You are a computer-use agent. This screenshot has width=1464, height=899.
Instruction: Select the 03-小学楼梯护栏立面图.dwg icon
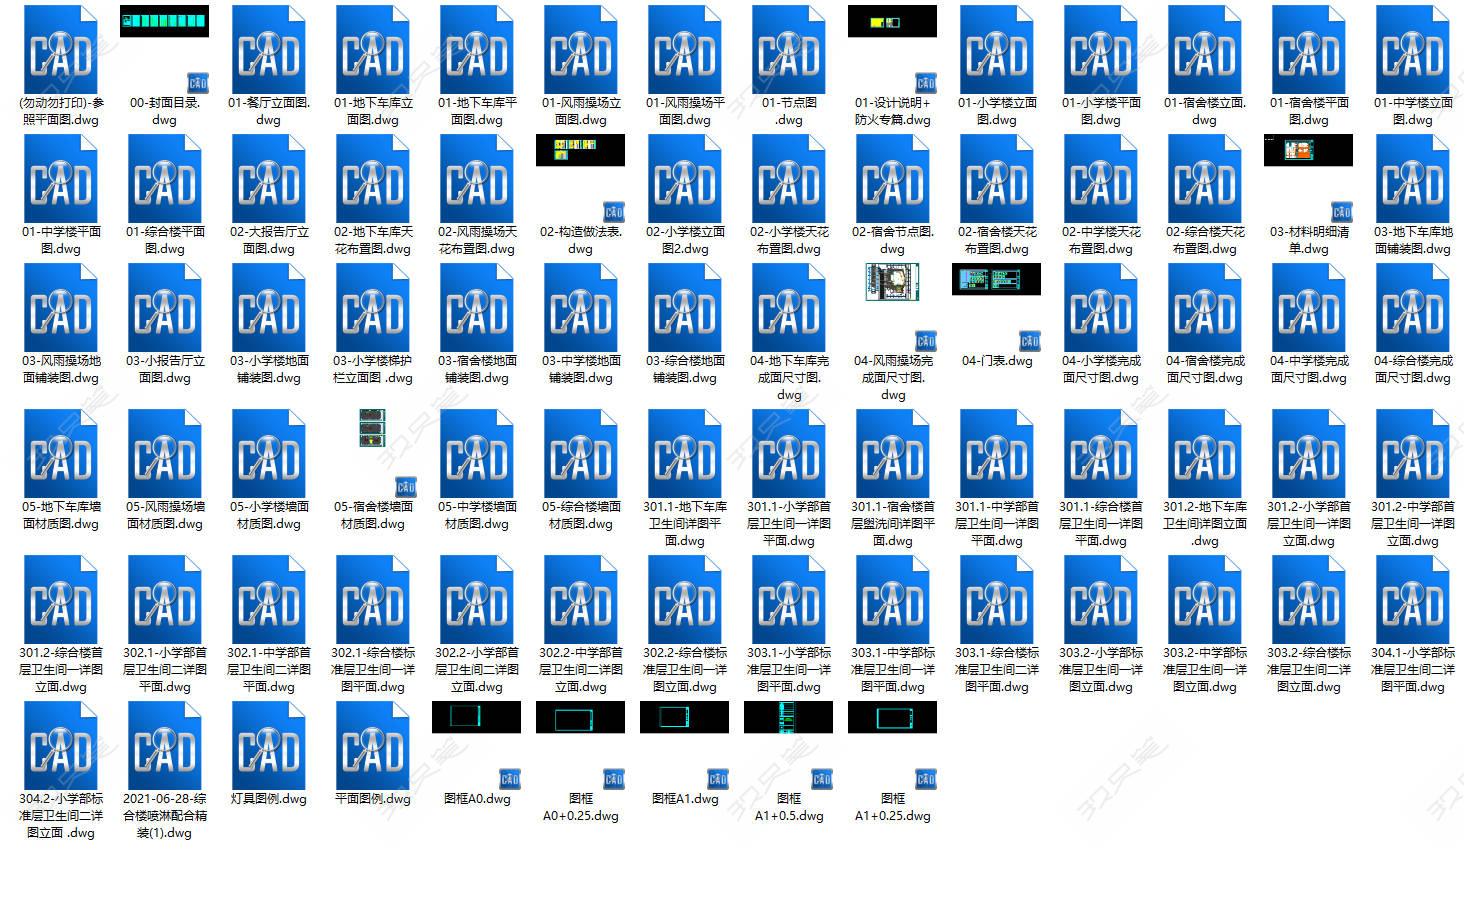372,307
